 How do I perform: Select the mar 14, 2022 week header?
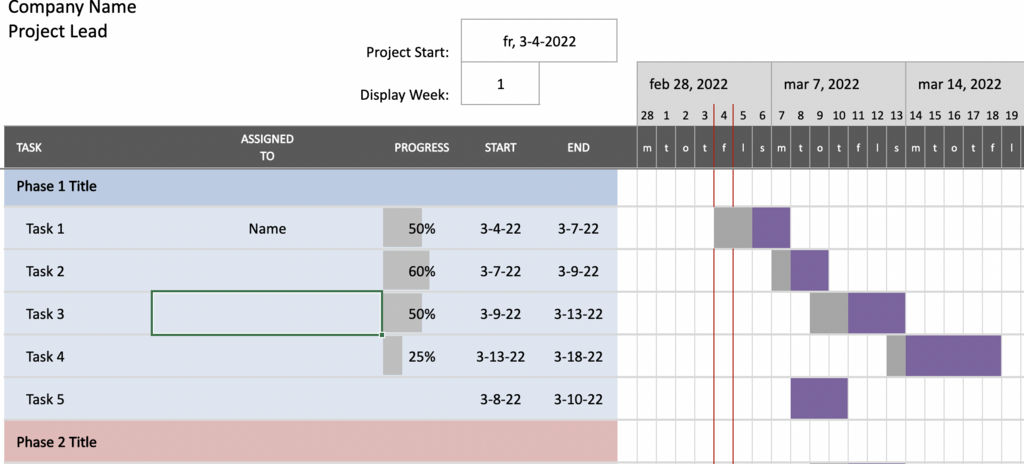(959, 85)
